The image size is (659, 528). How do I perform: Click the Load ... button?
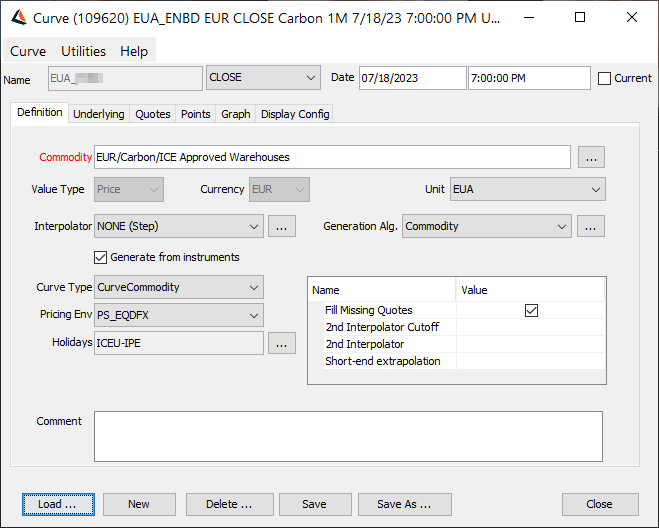pyautogui.click(x=58, y=504)
